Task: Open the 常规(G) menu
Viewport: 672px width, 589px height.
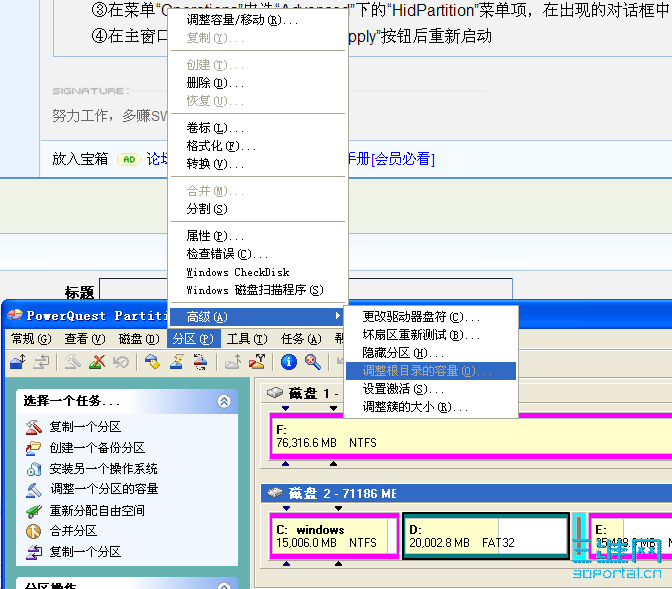Action: point(31,339)
